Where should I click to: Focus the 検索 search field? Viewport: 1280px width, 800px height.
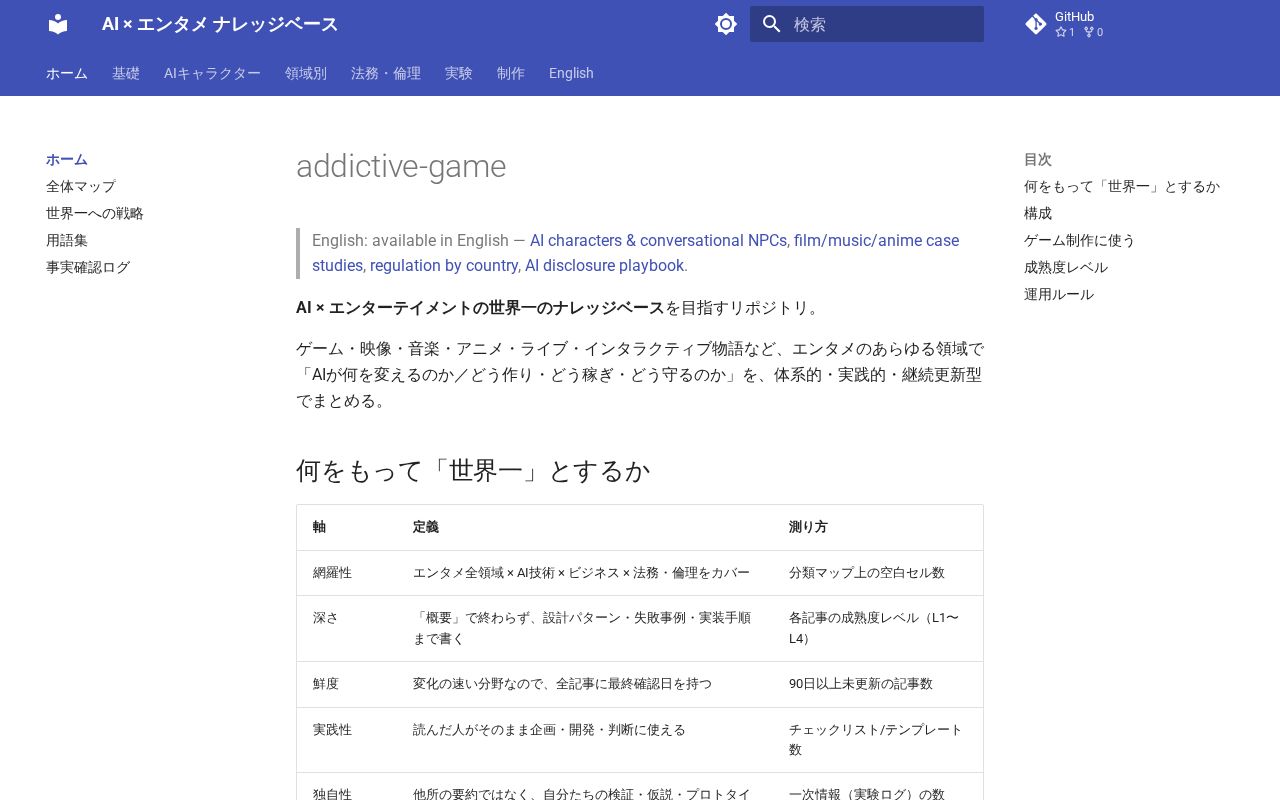[x=867, y=24]
